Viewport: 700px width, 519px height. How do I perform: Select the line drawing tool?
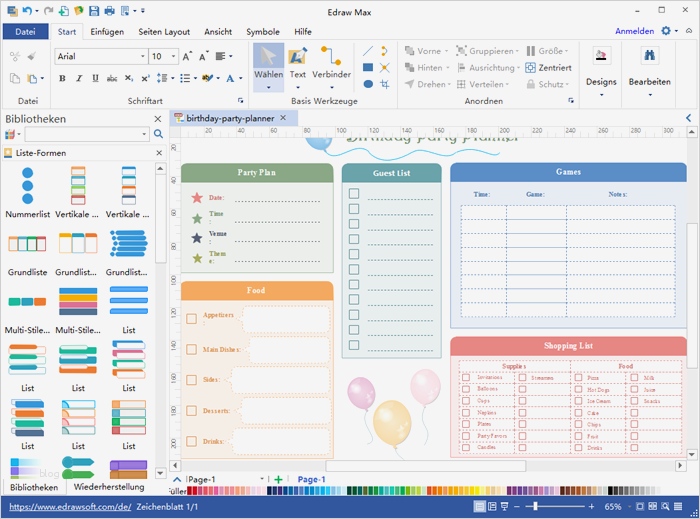pyautogui.click(x=368, y=51)
